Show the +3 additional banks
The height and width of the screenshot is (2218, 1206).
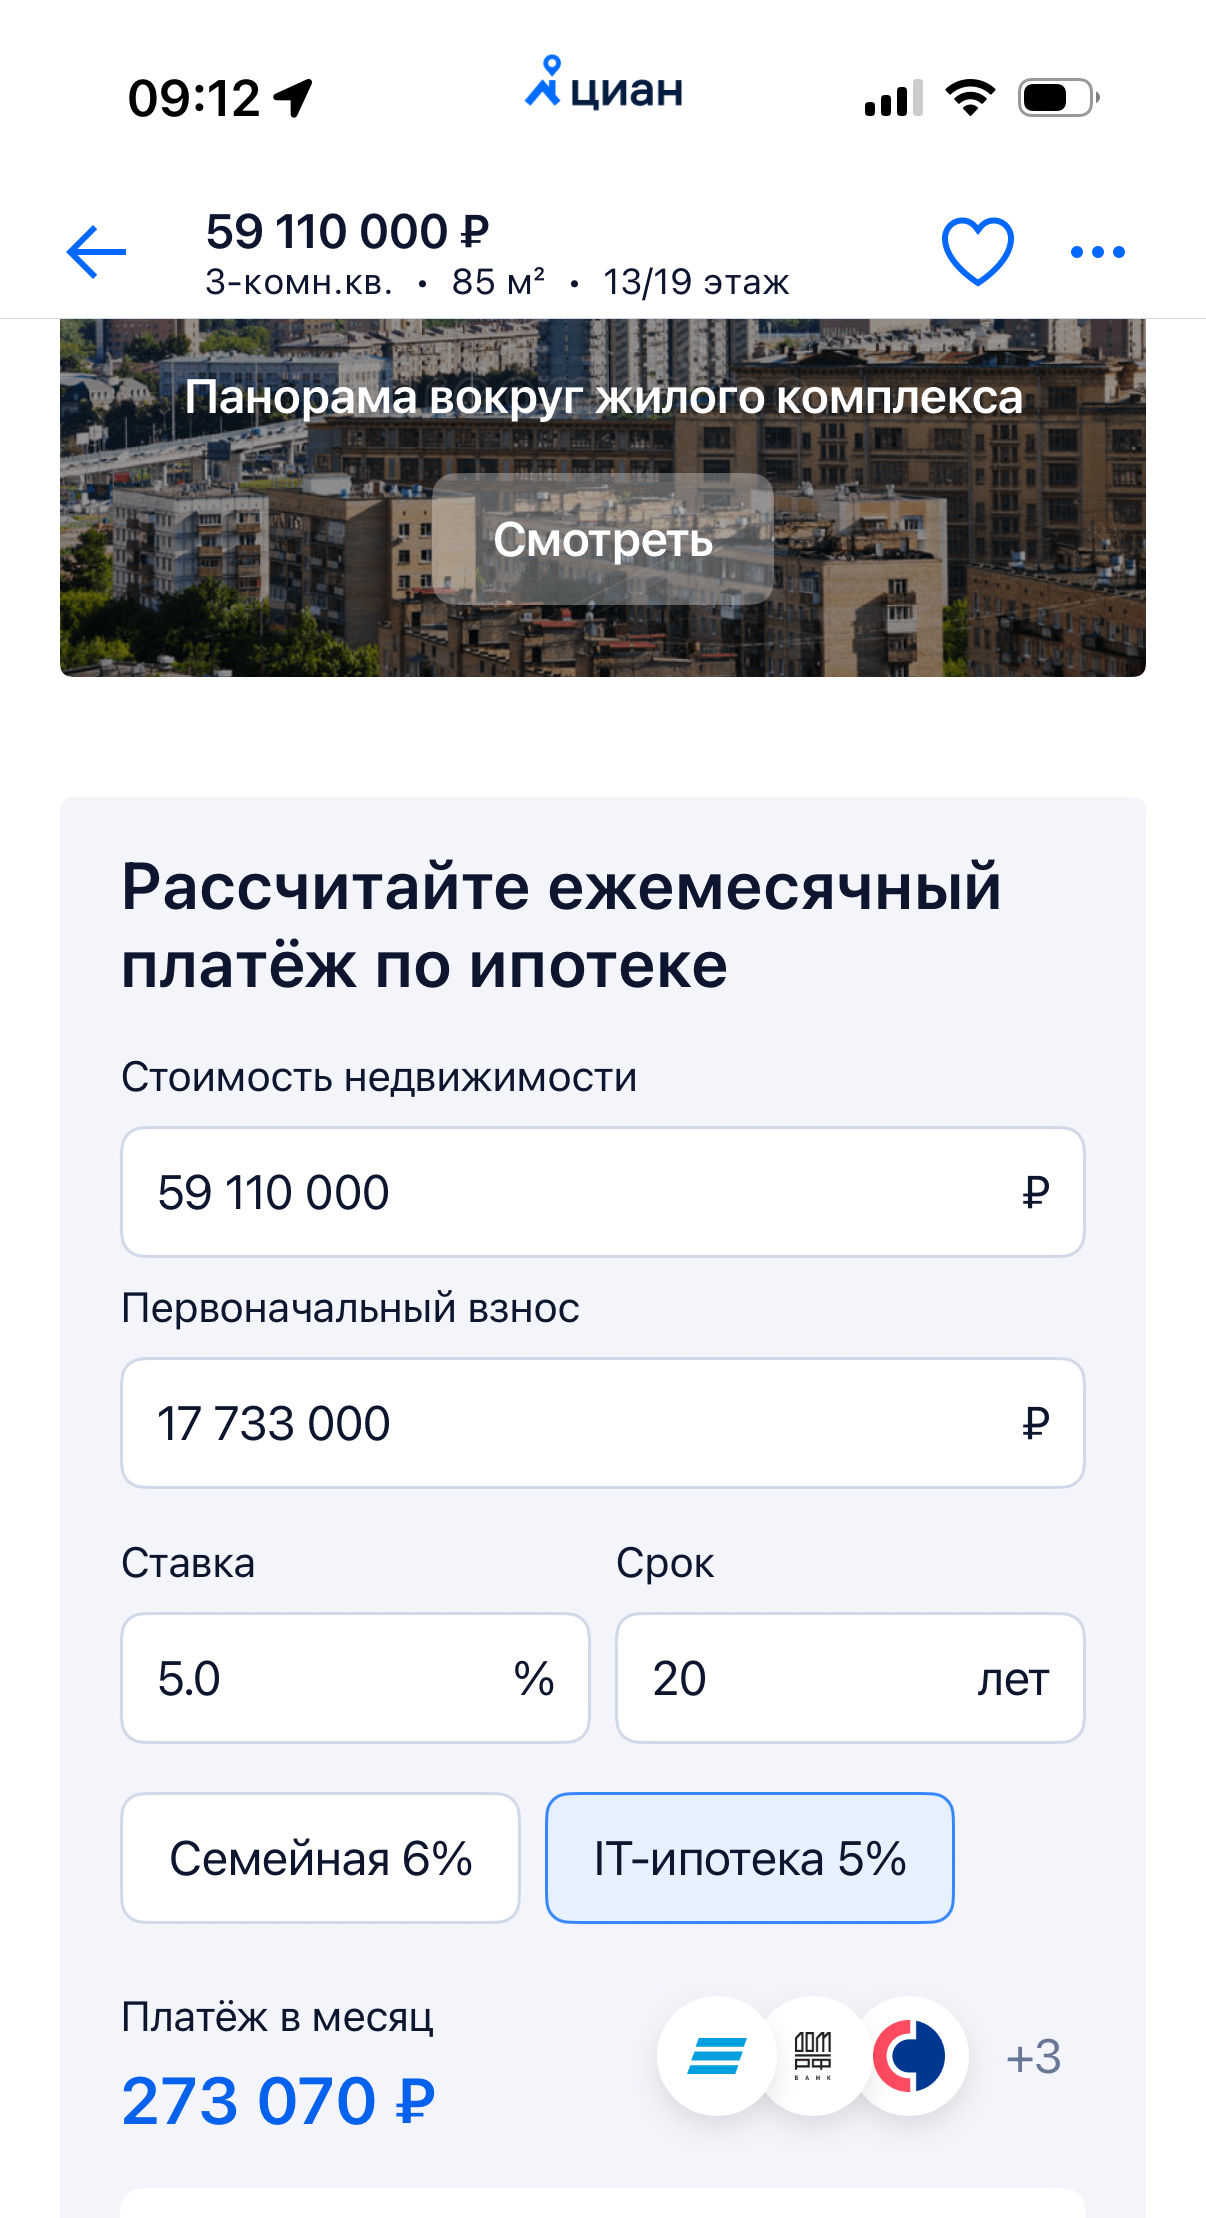click(x=1033, y=2057)
